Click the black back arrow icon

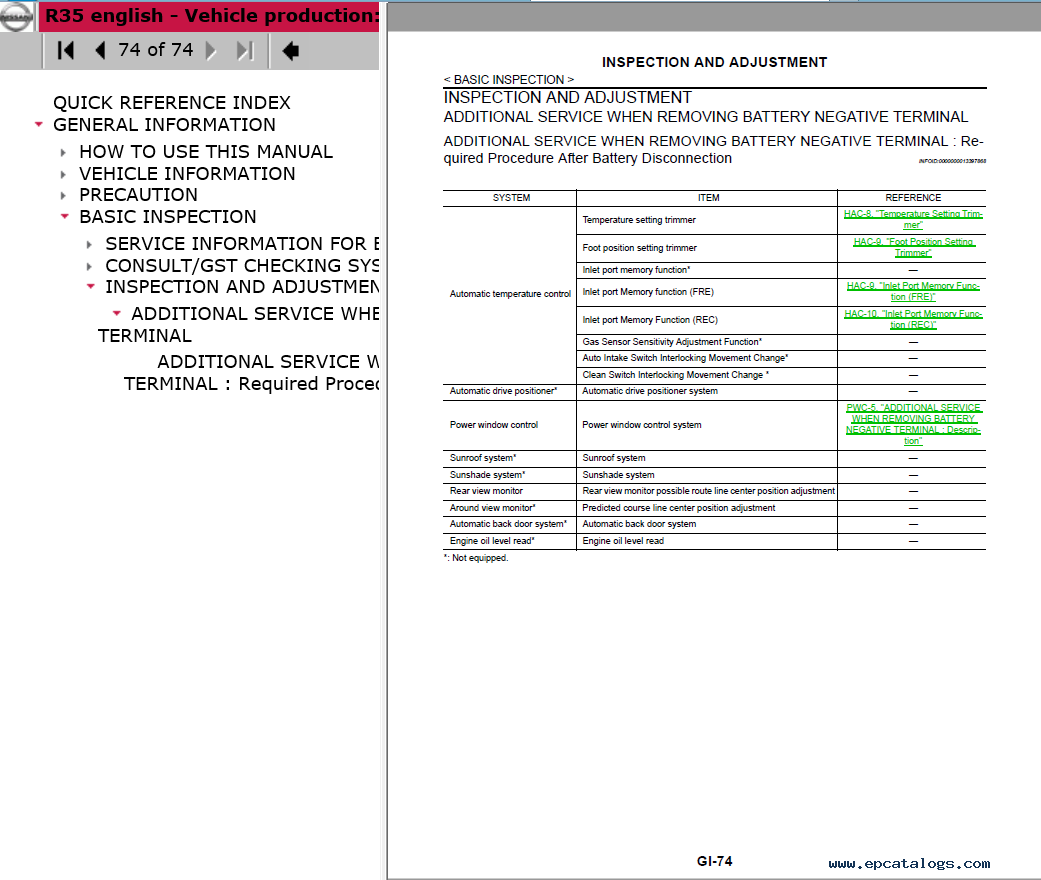pyautogui.click(x=290, y=50)
